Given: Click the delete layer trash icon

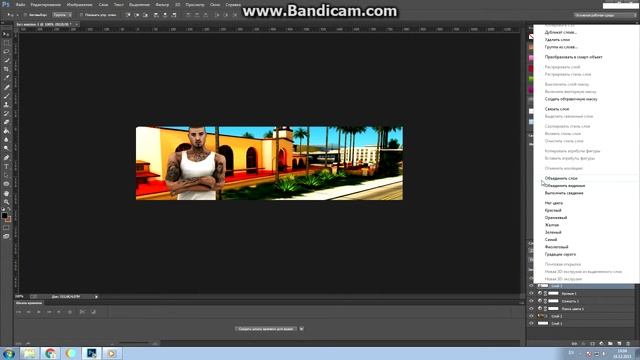Looking at the screenshot, I should (x=628, y=344).
